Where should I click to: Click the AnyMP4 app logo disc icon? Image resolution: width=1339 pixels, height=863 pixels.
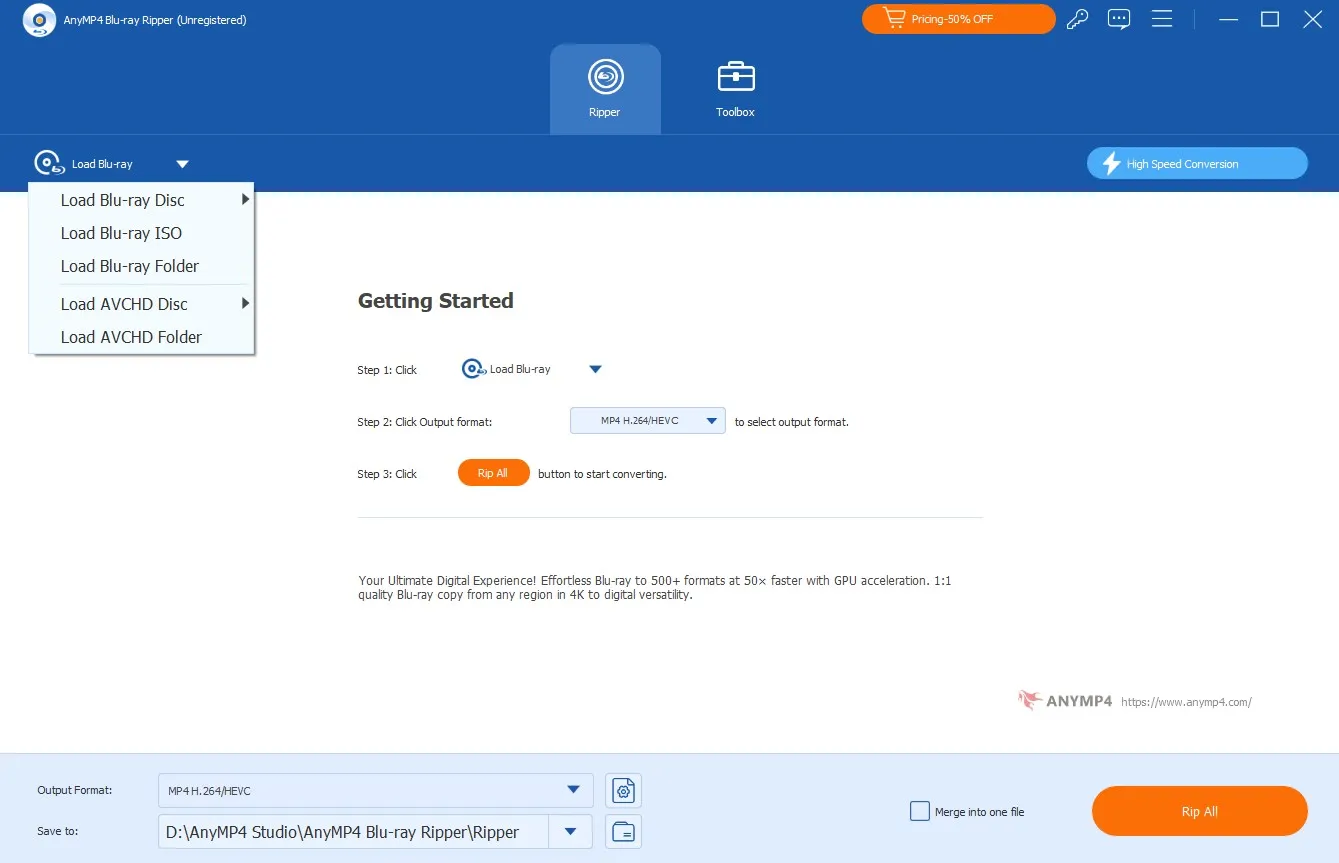coord(39,19)
